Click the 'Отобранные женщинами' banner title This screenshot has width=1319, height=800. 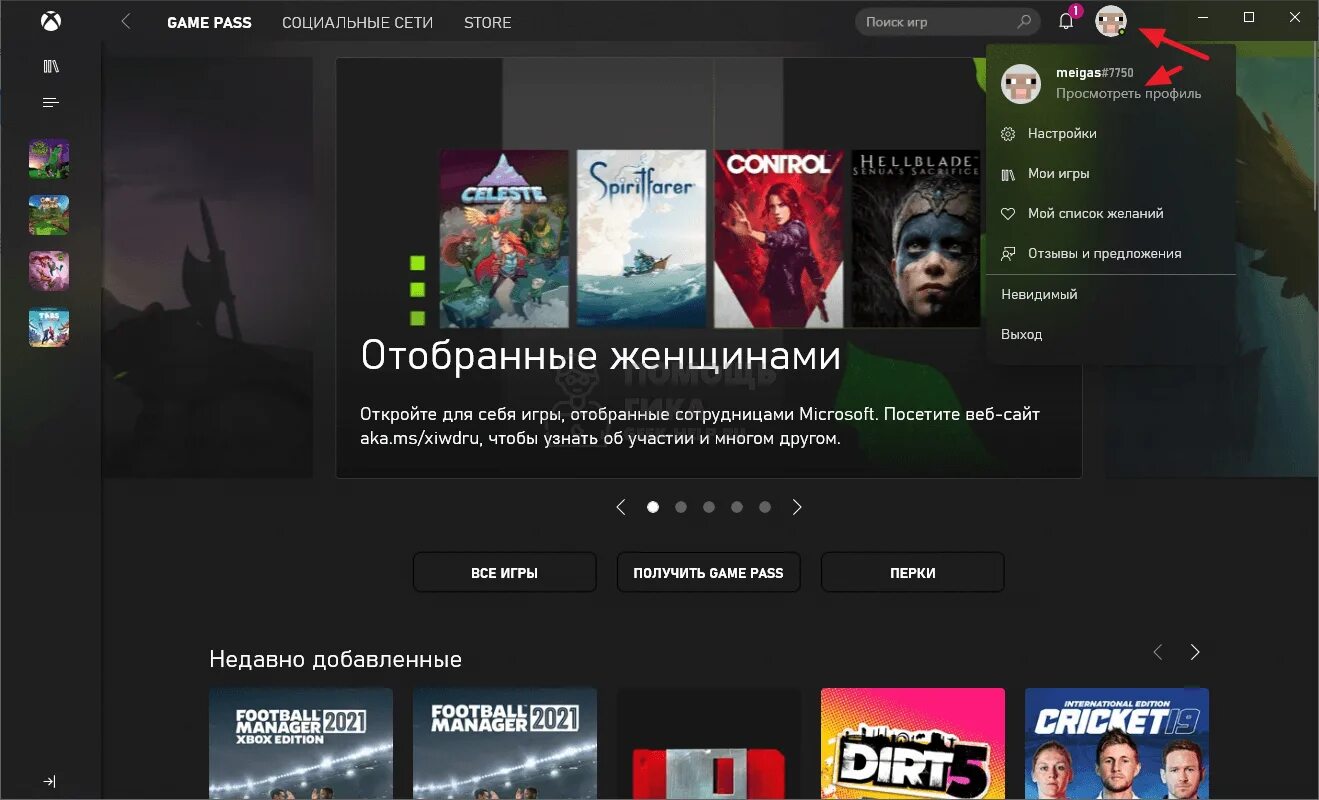coord(601,355)
